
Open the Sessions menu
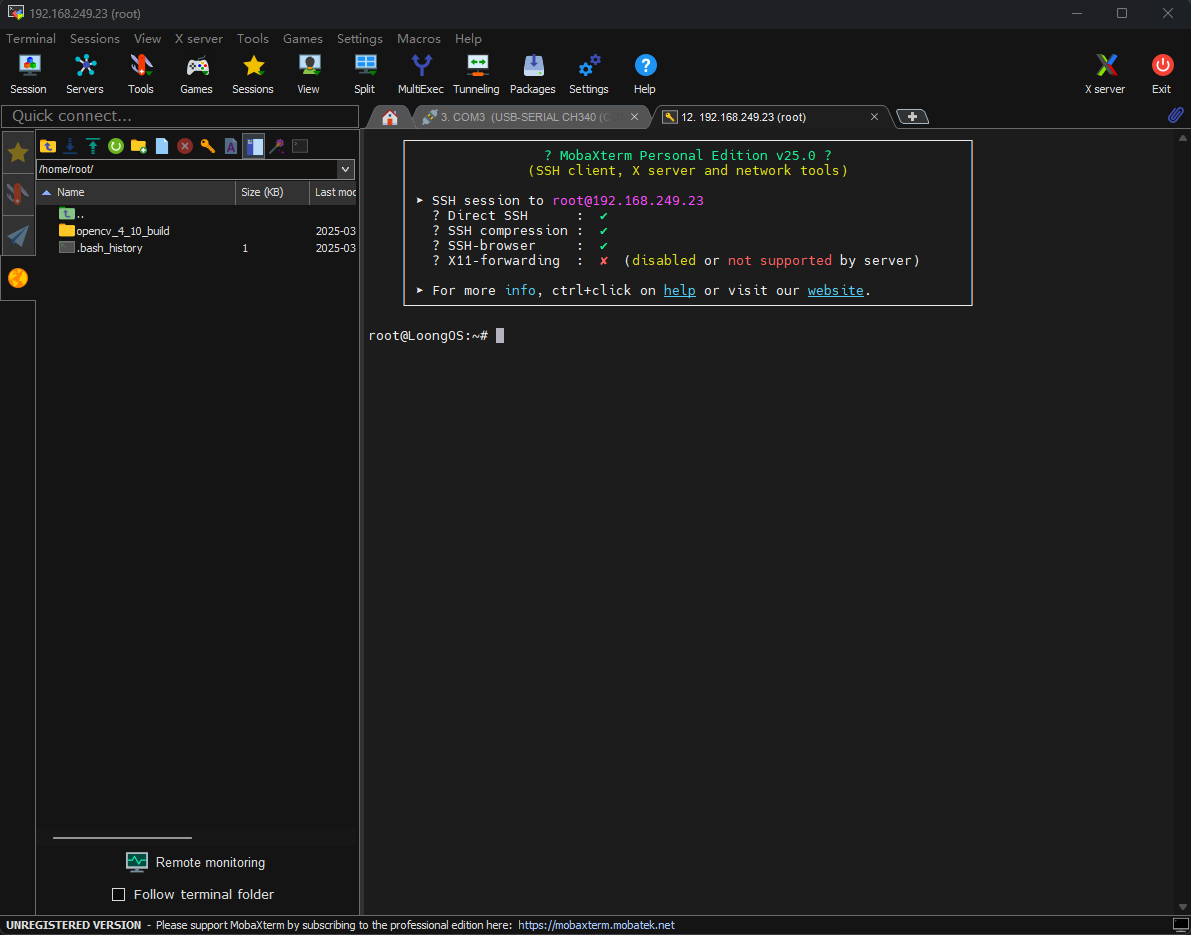coord(95,39)
